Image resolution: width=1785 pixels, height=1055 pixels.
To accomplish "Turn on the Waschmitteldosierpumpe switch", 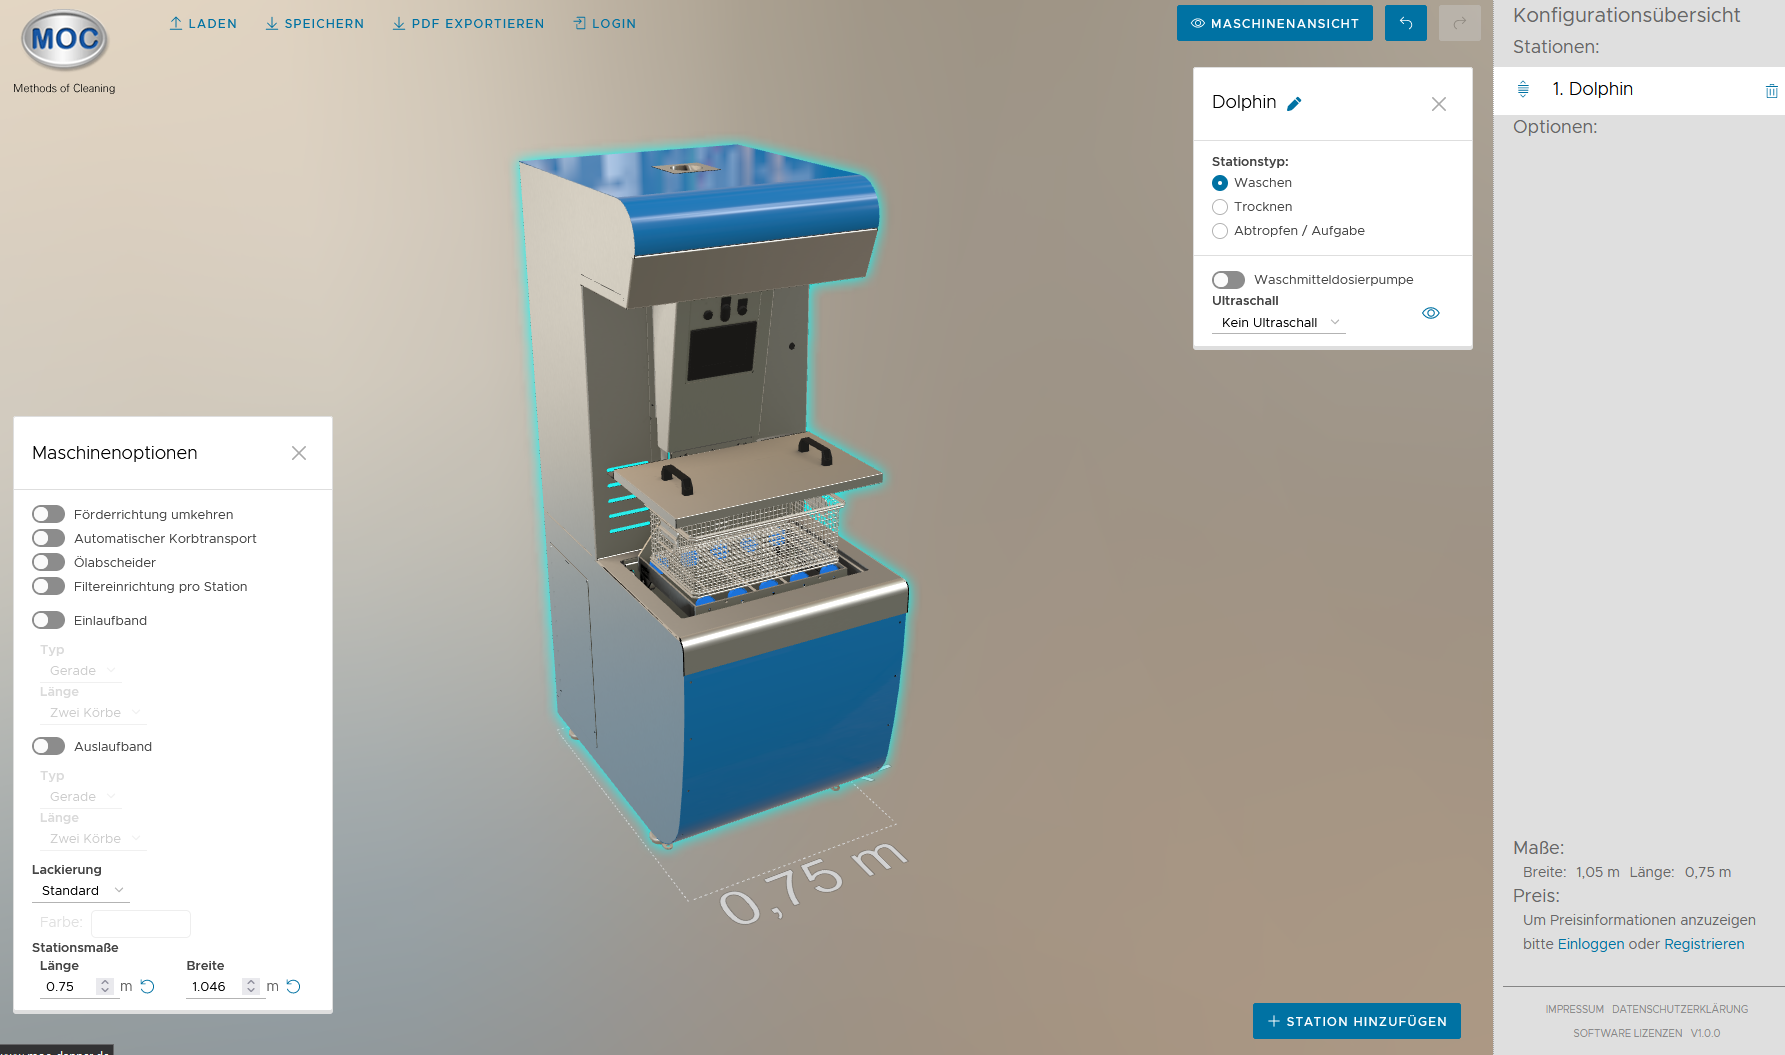I will [1228, 280].
